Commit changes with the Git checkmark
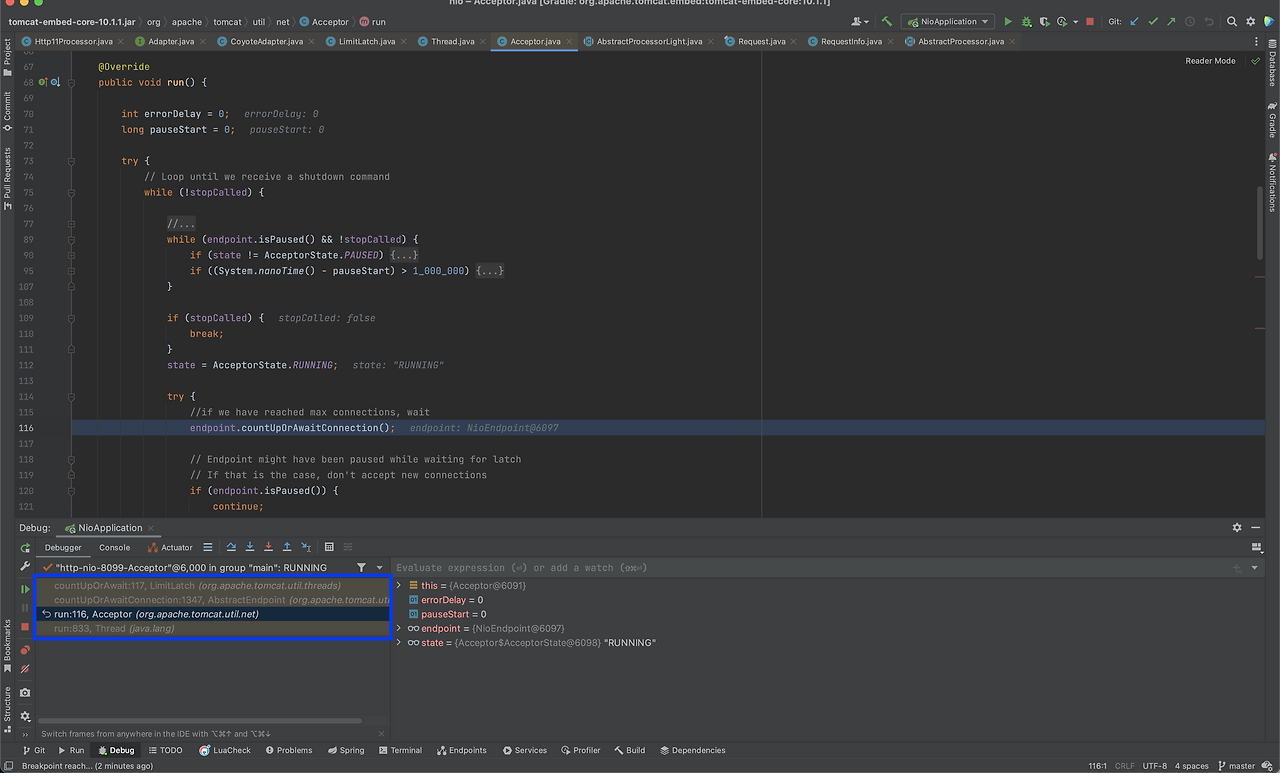Viewport: 1280px width, 773px height. click(x=1153, y=21)
